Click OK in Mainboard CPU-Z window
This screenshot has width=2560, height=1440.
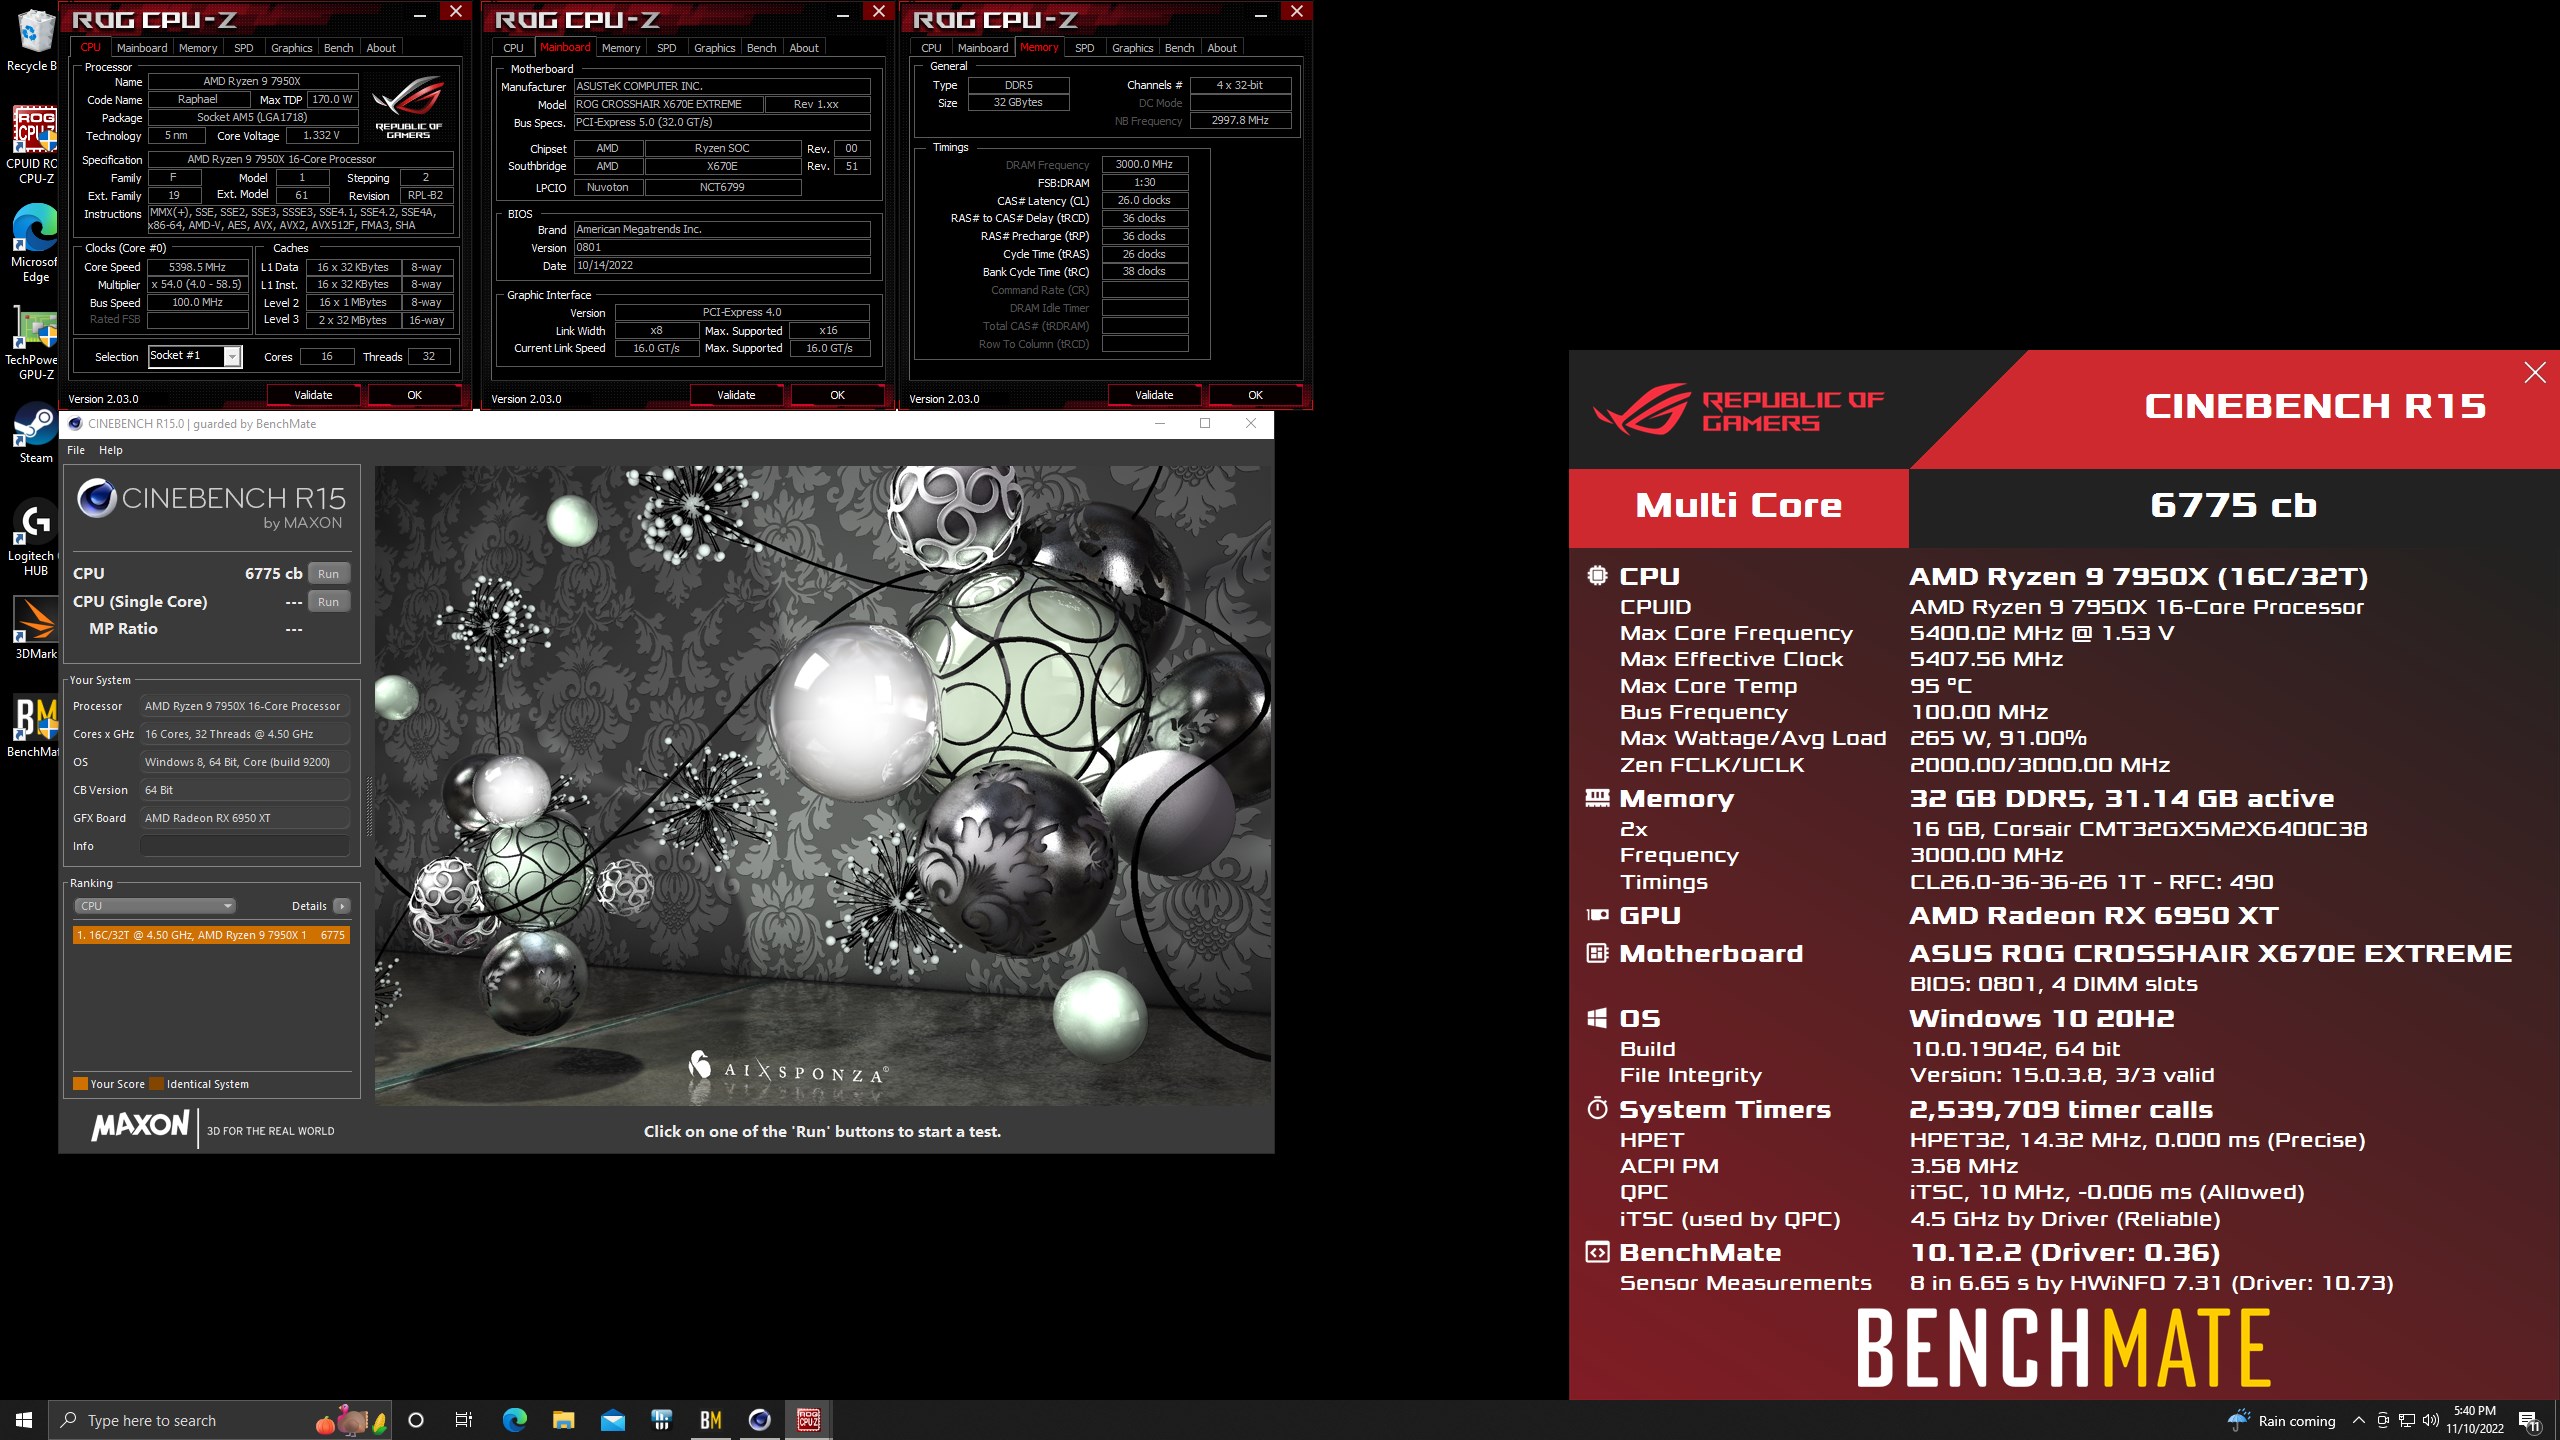837,395
